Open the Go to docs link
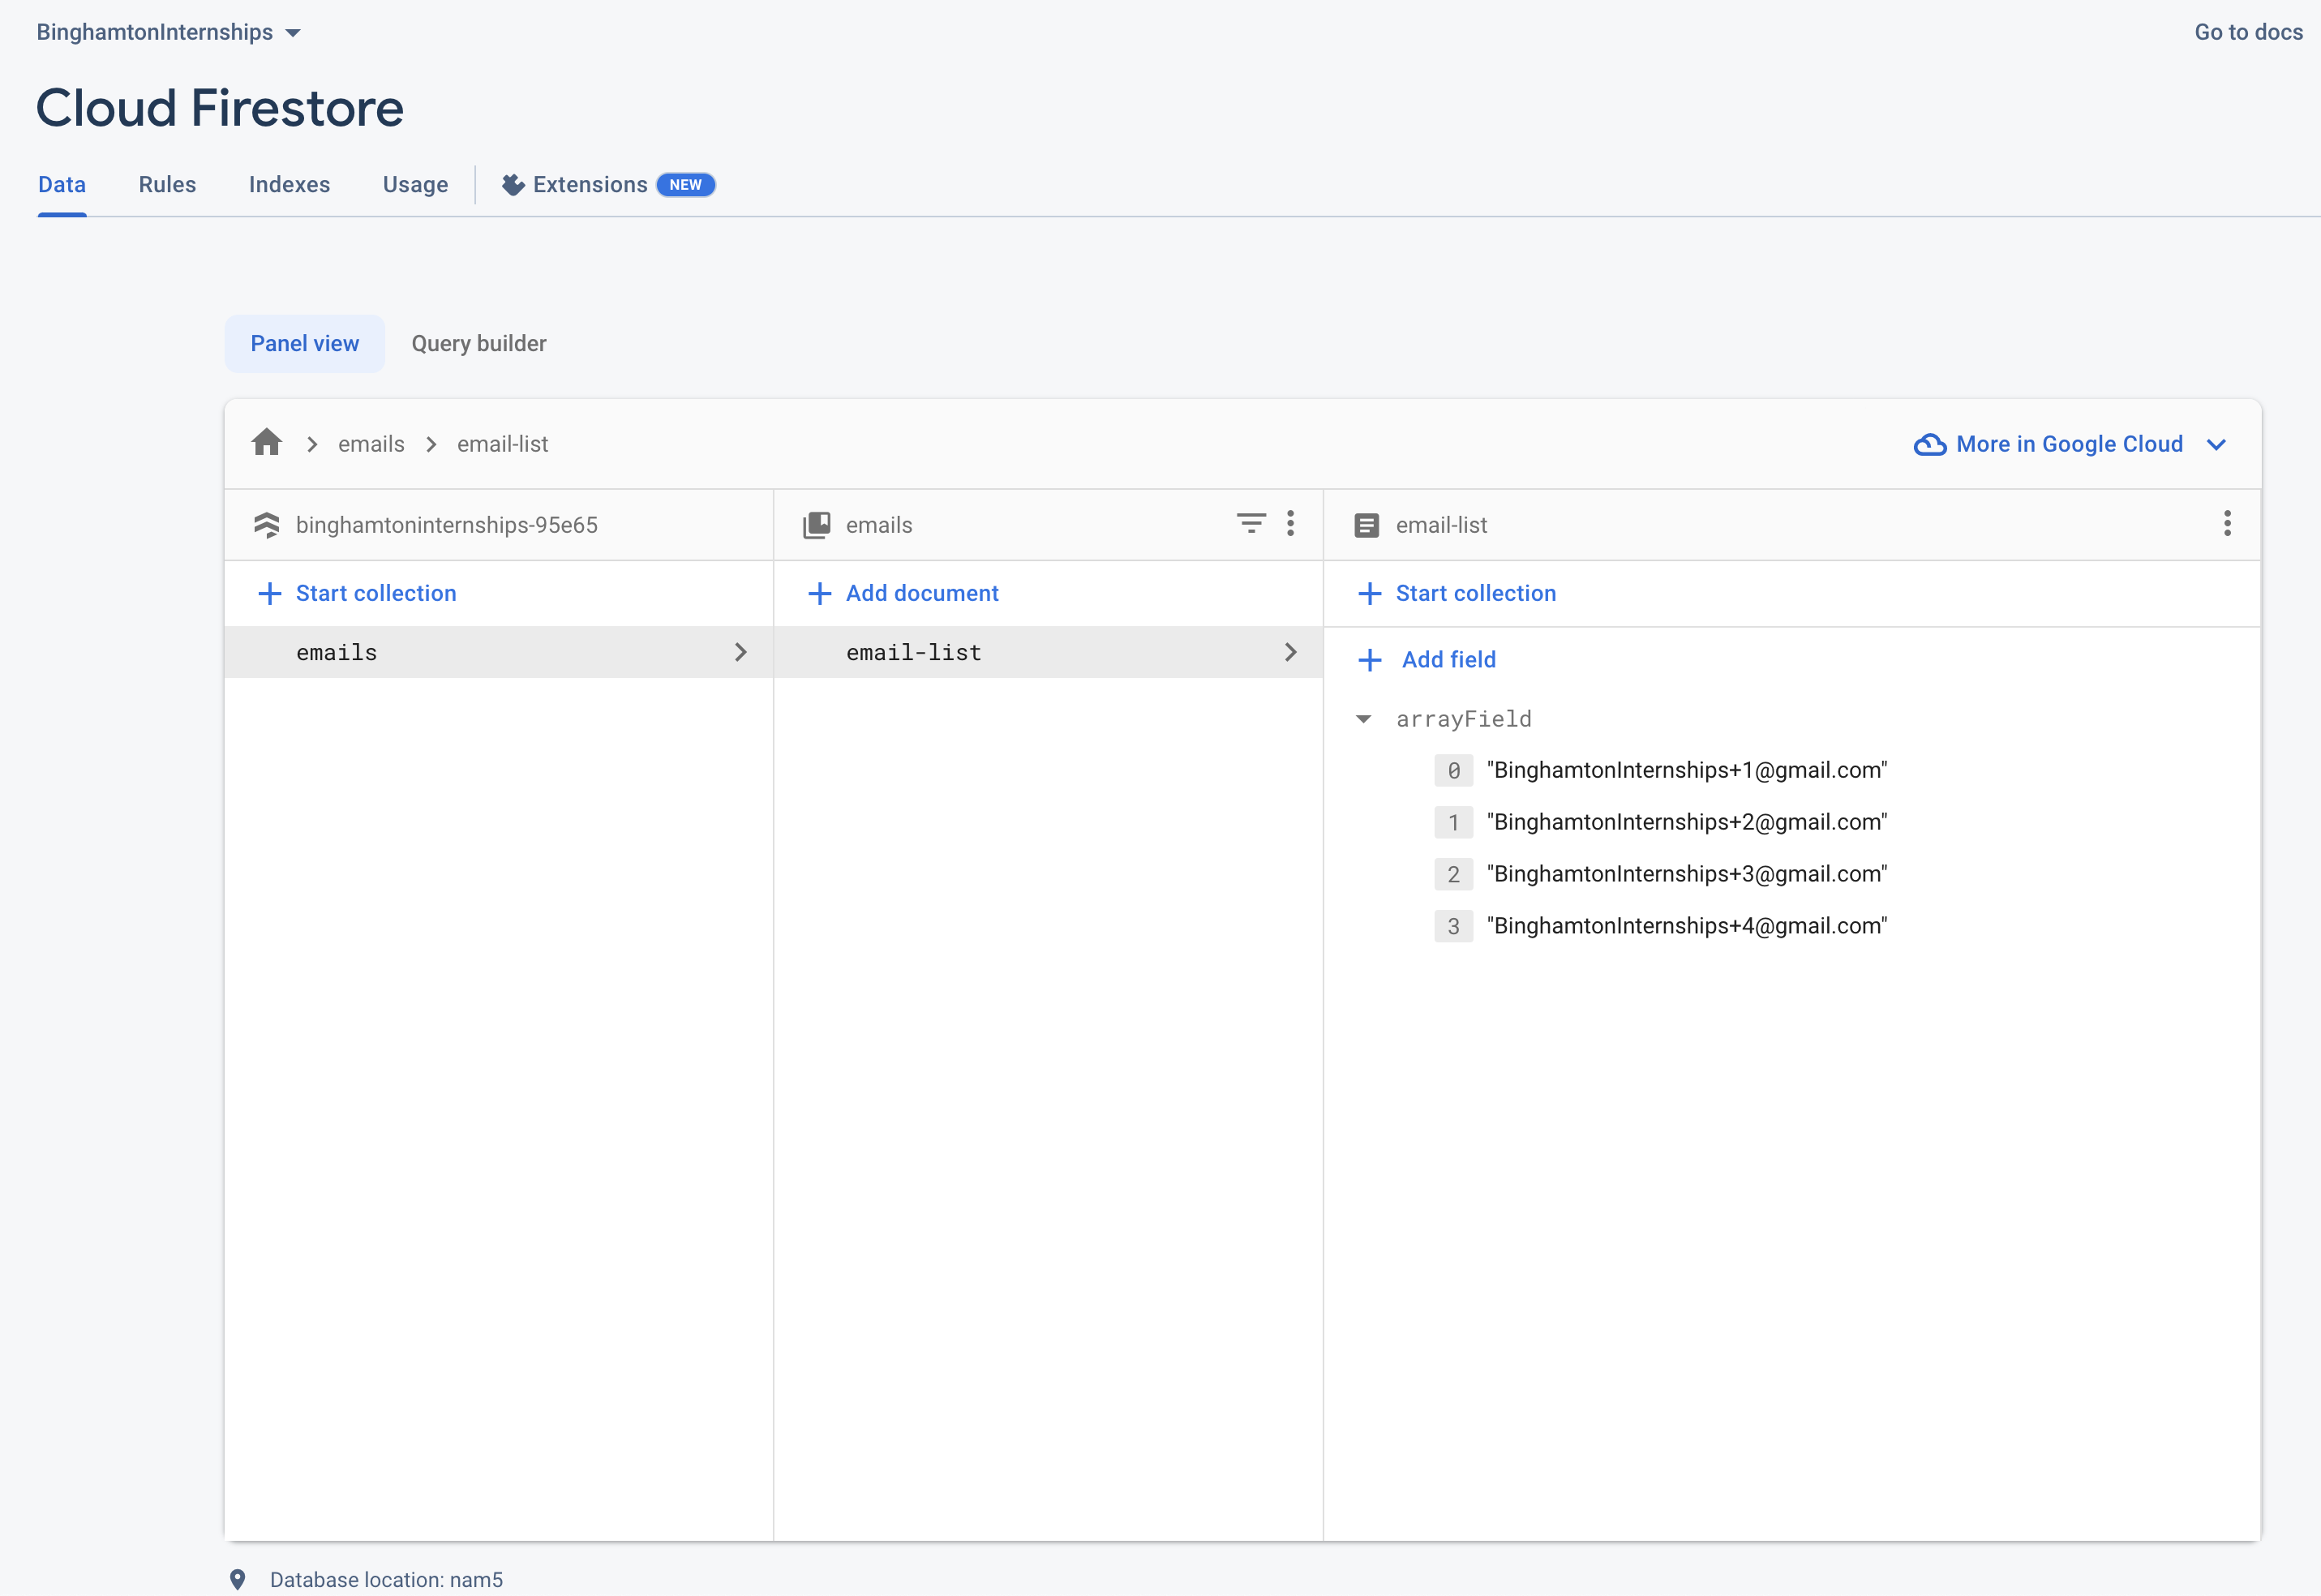The image size is (2321, 1596). (2247, 32)
